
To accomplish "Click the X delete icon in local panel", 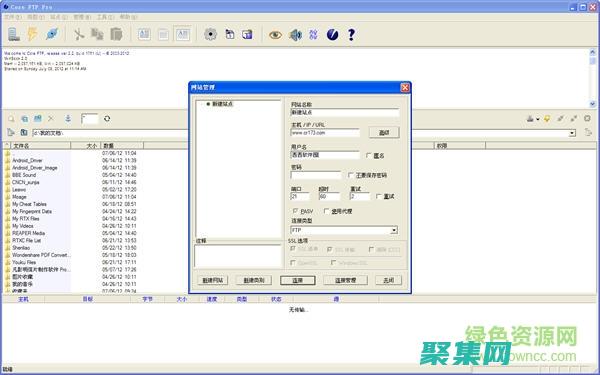I will (x=51, y=119).
